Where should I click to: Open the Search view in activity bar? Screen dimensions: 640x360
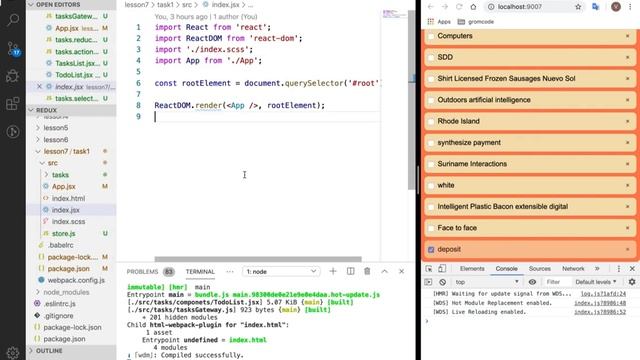point(13,20)
